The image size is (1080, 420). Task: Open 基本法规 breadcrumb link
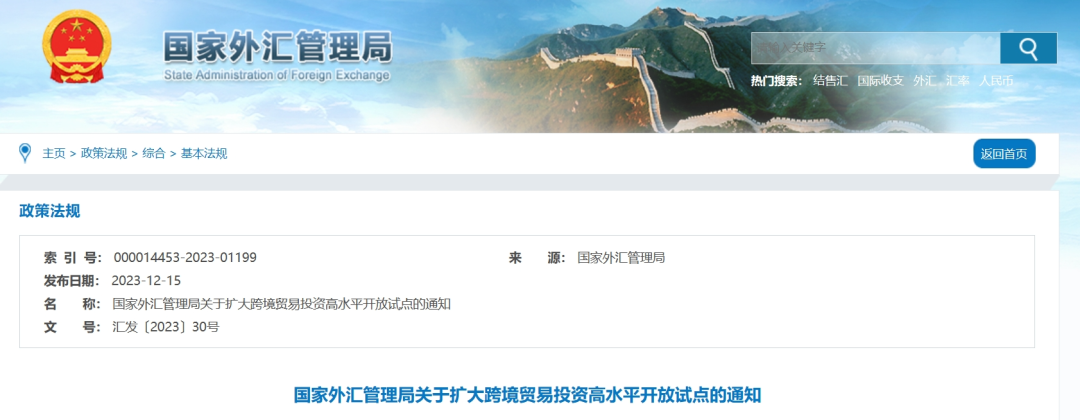click(x=204, y=154)
